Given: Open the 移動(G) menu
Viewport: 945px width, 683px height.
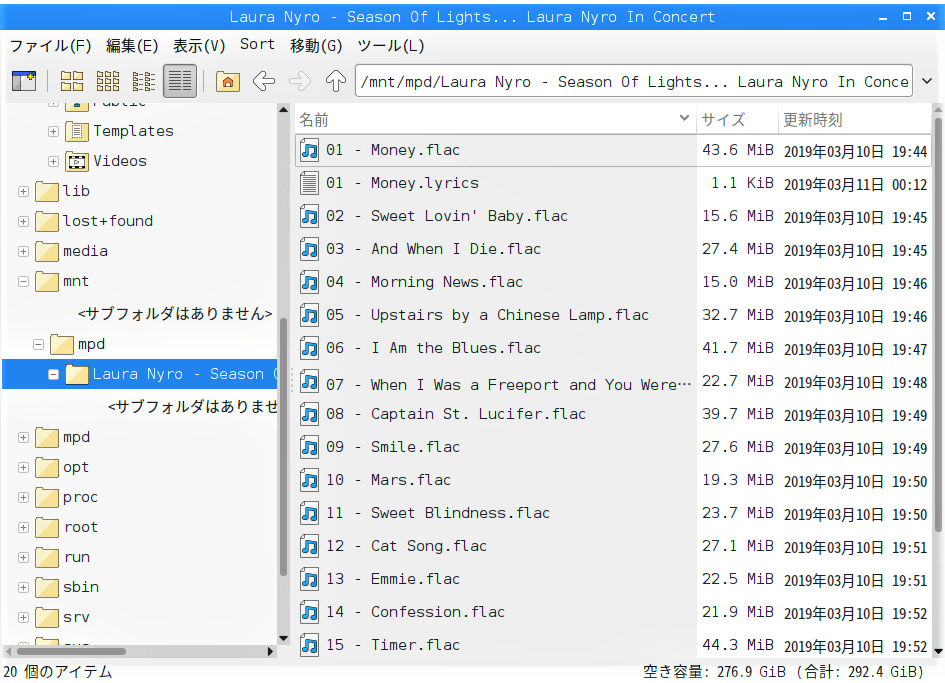Looking at the screenshot, I should (x=316, y=45).
